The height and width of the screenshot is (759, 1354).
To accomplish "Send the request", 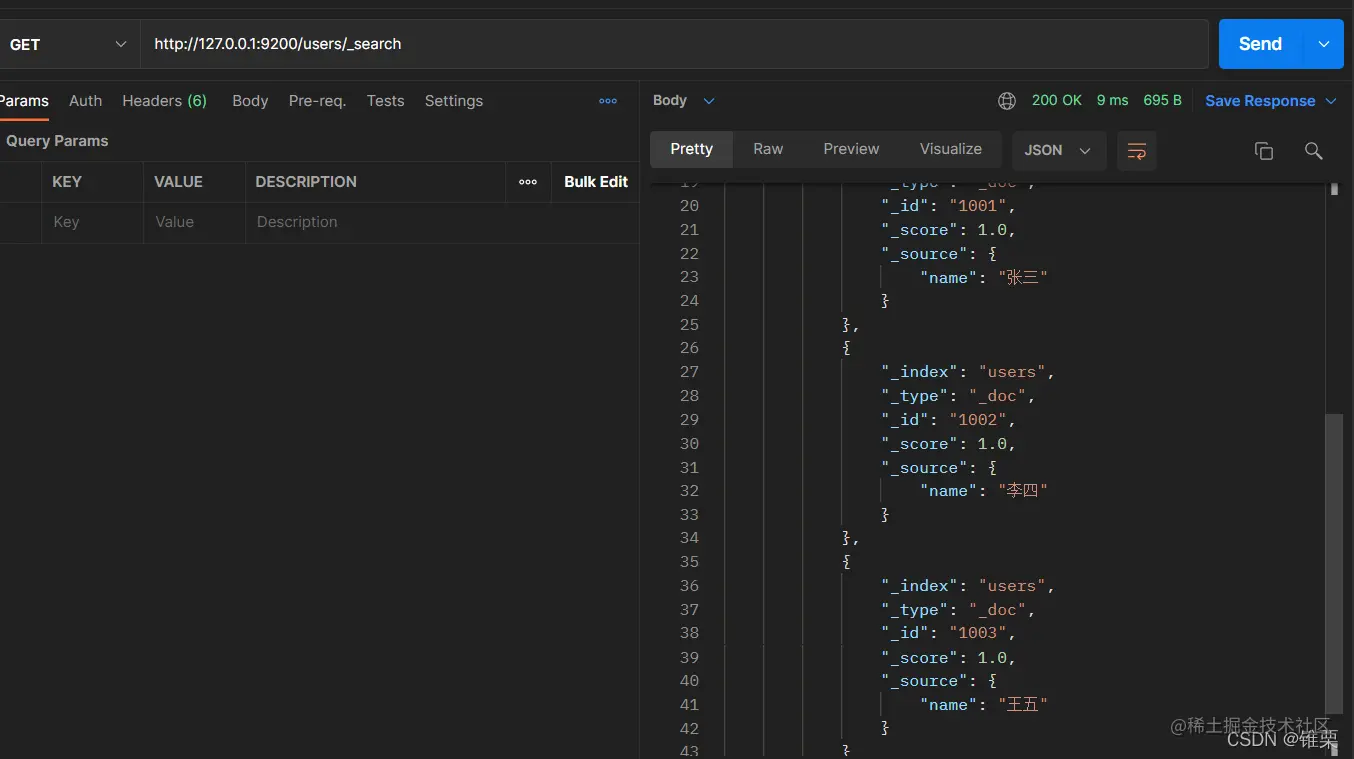I will coord(1260,44).
